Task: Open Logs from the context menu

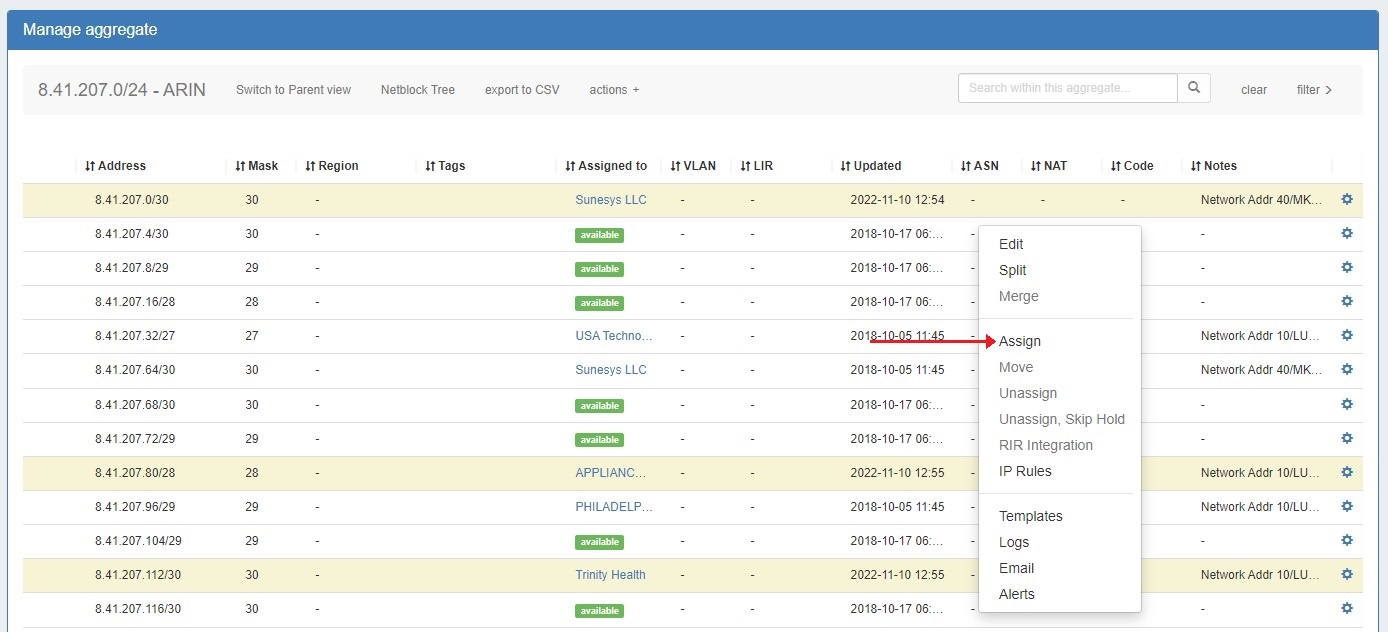Action: click(x=1013, y=542)
